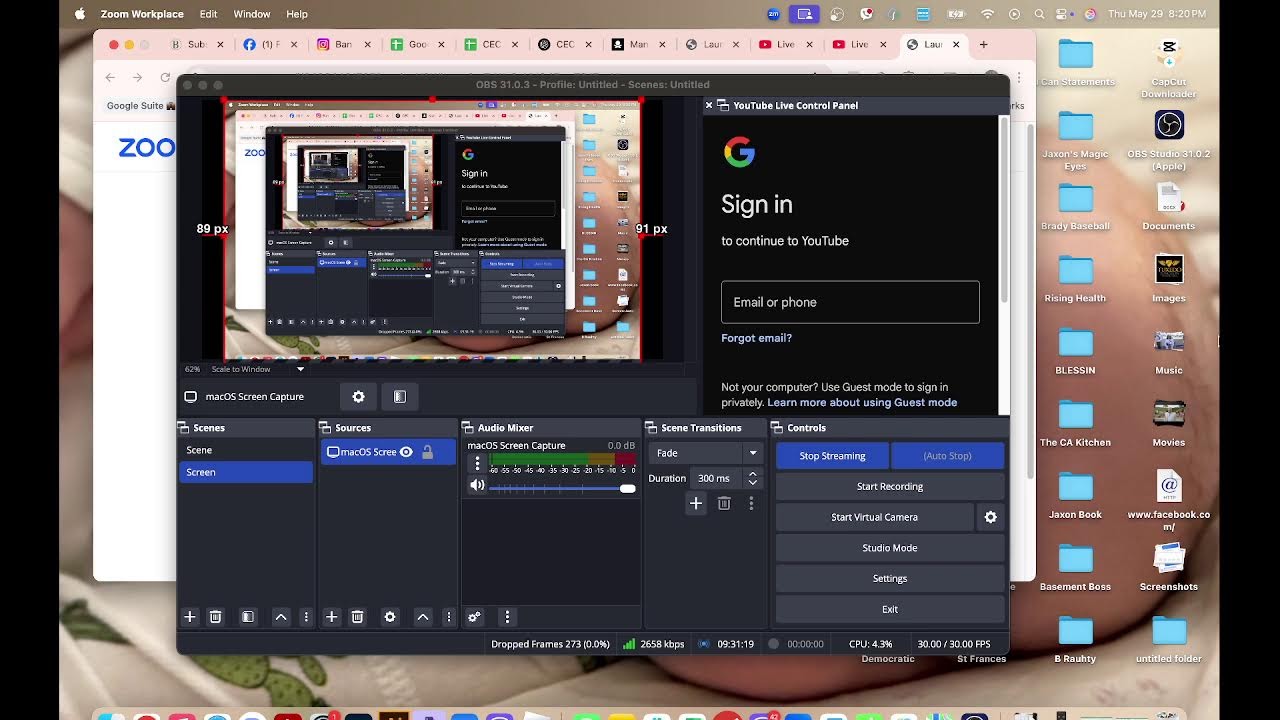The image size is (1280, 720).
Task: Remove transition using the Scene Transitions trash icon
Action: pyautogui.click(x=724, y=503)
